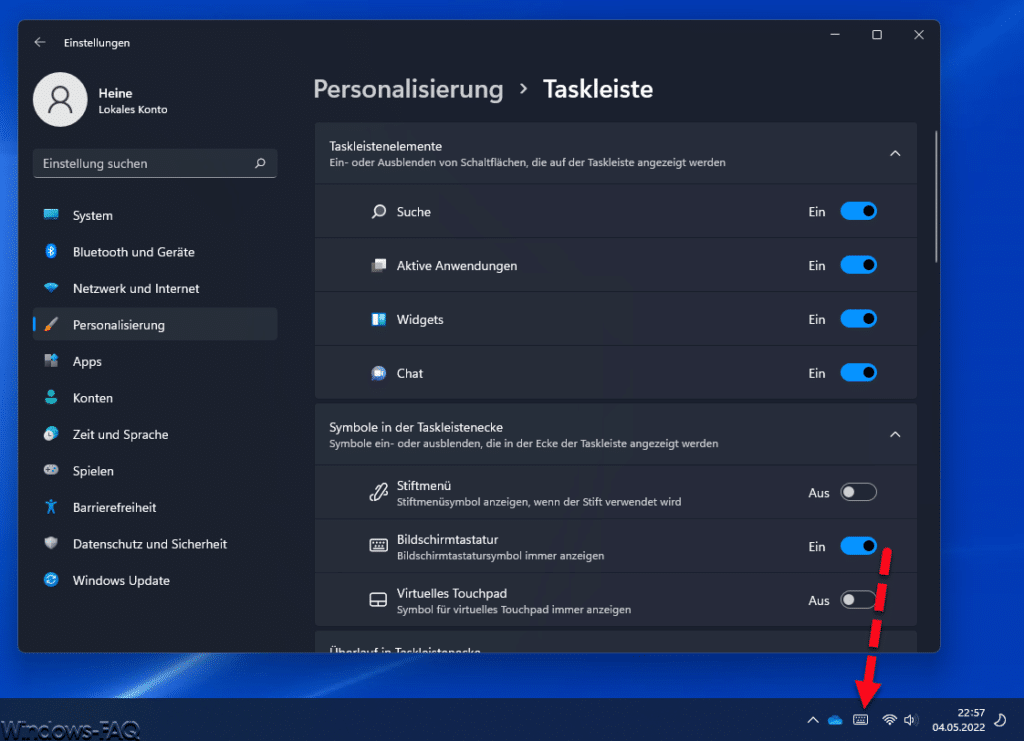
Task: Click the Personalisierung brush icon
Action: click(x=51, y=324)
